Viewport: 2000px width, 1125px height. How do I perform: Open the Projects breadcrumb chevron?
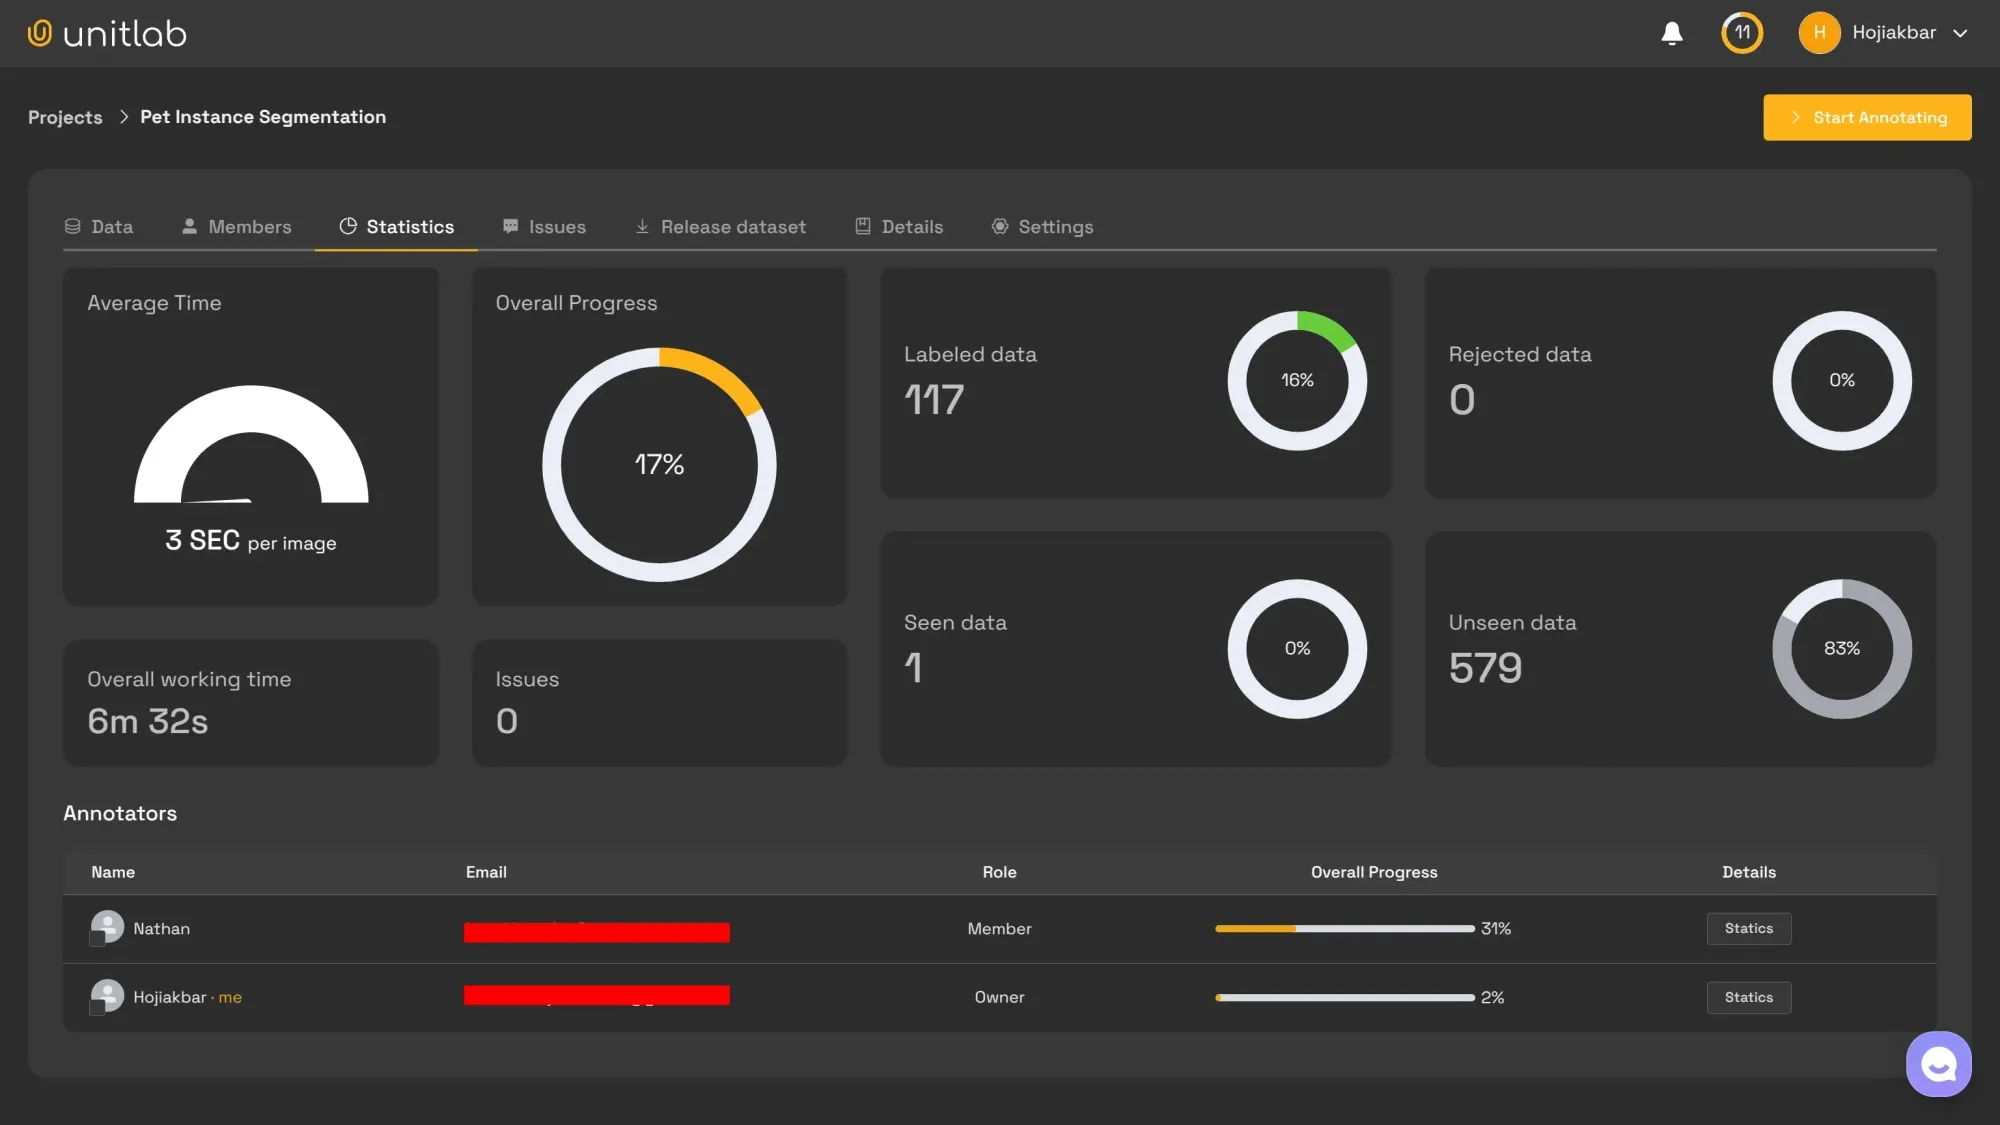pos(123,116)
